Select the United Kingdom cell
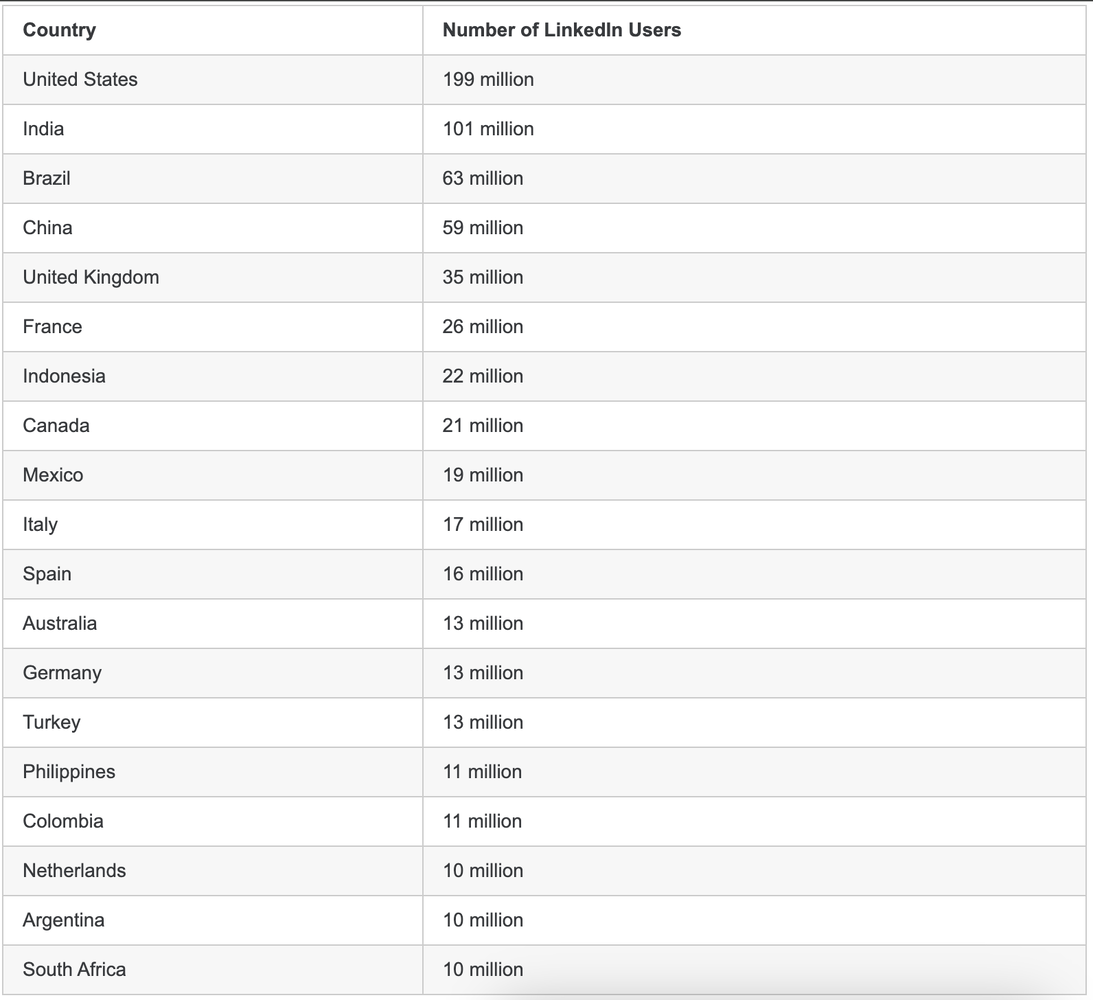This screenshot has height=1000, width=1093. (x=91, y=277)
